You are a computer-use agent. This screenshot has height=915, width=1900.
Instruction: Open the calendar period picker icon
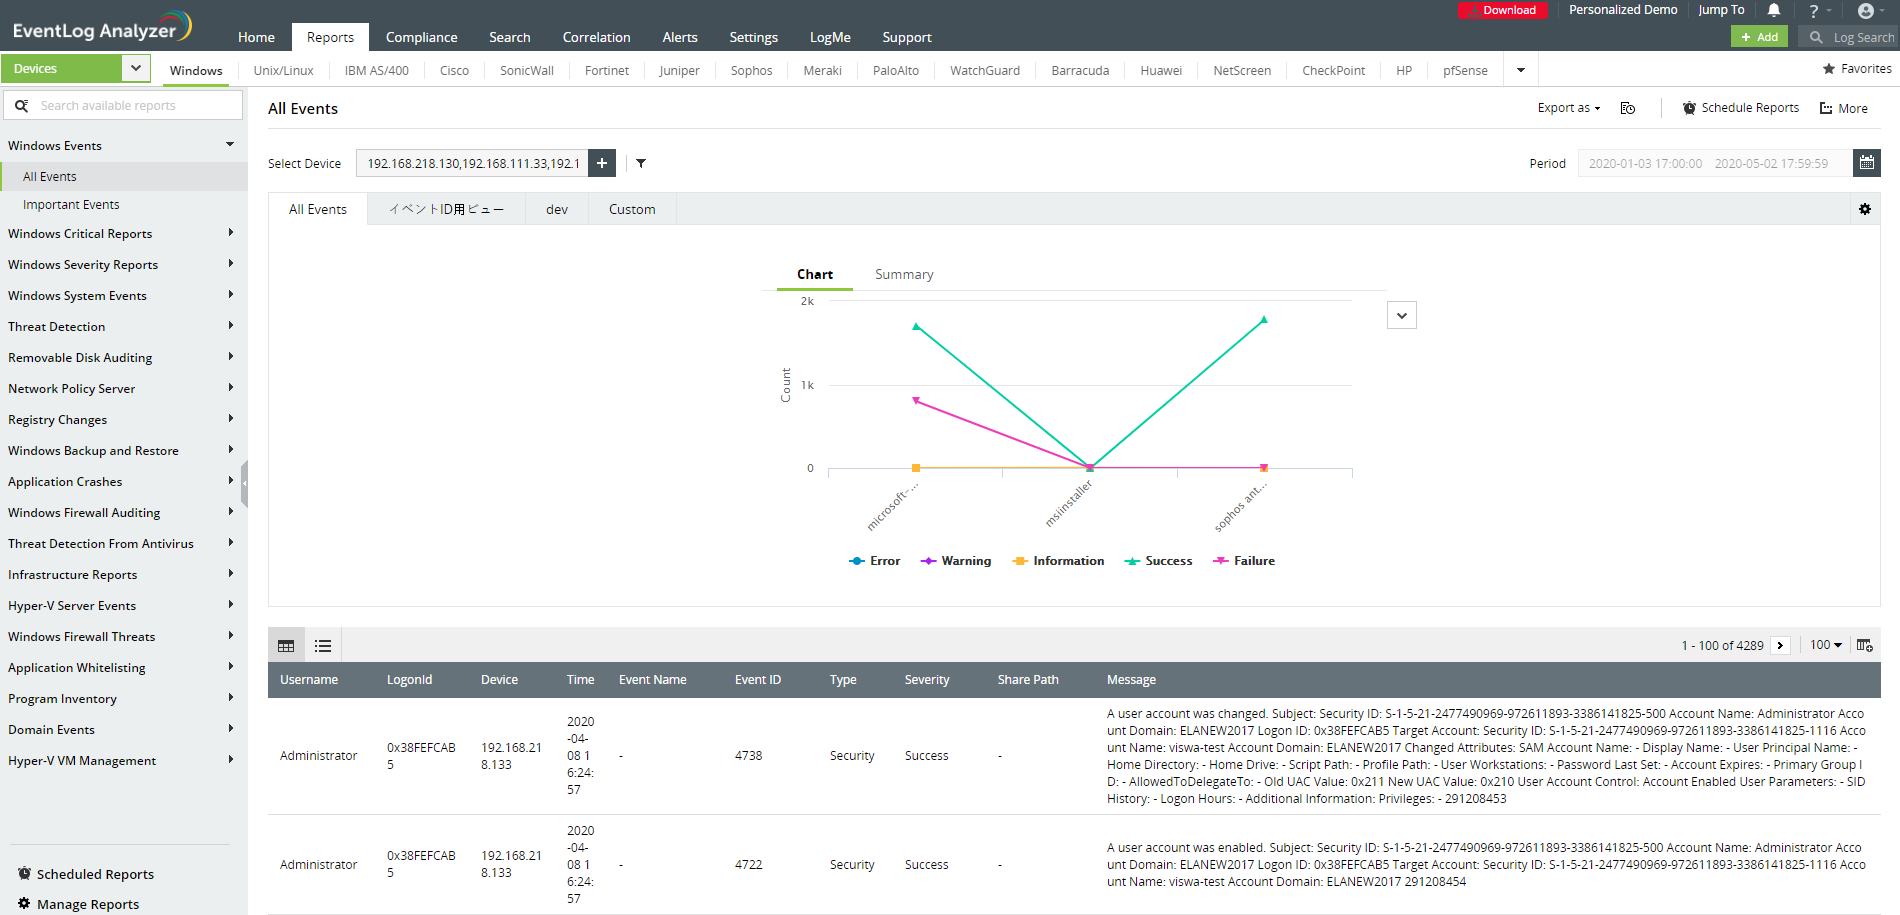[1866, 163]
